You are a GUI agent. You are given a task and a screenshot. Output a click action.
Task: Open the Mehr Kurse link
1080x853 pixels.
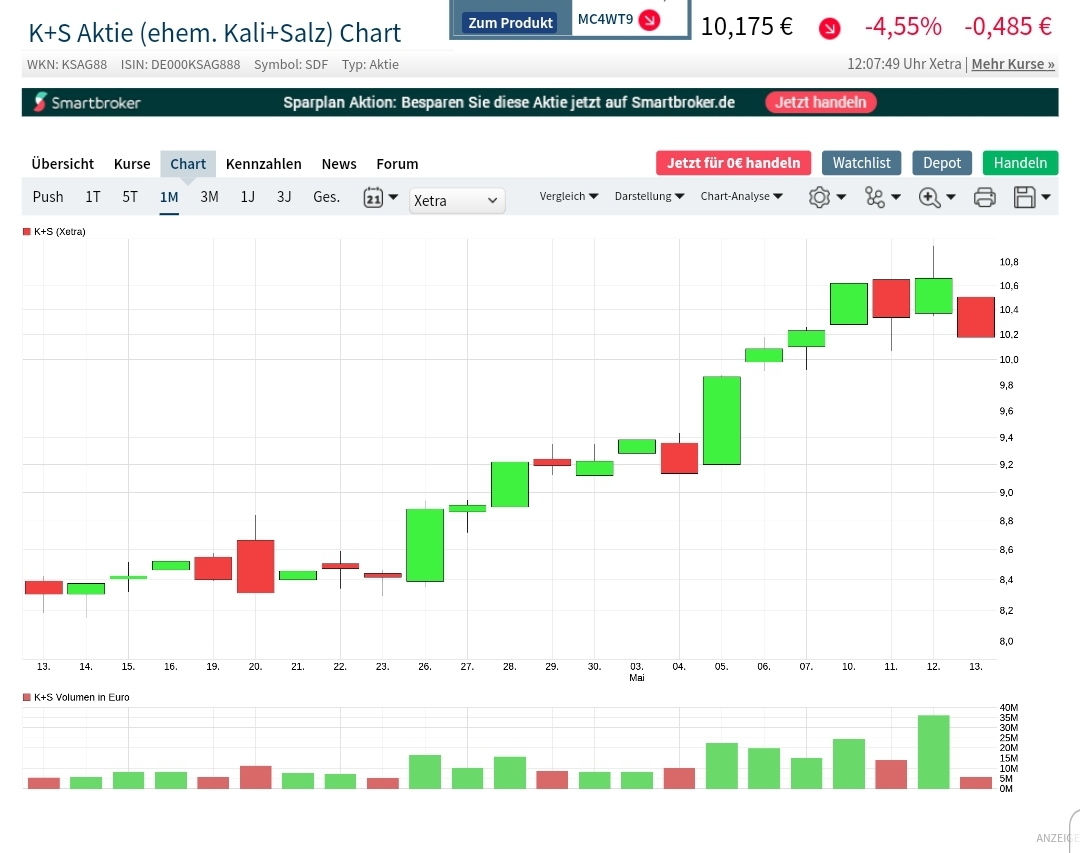(1012, 64)
